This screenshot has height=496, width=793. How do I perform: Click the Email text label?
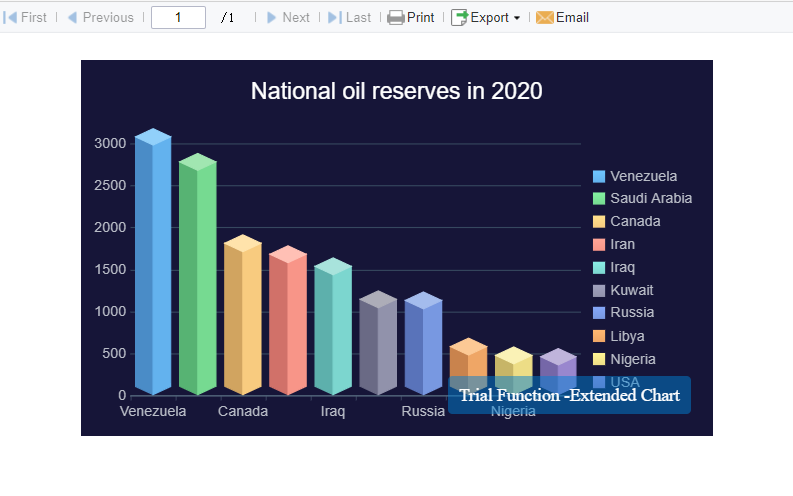(572, 18)
